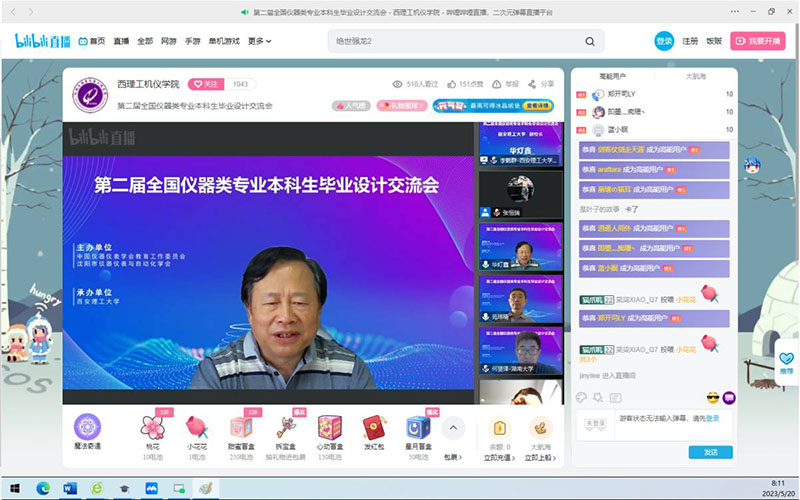Open the 单机游戏 category
The height and width of the screenshot is (500, 800).
(x=224, y=41)
